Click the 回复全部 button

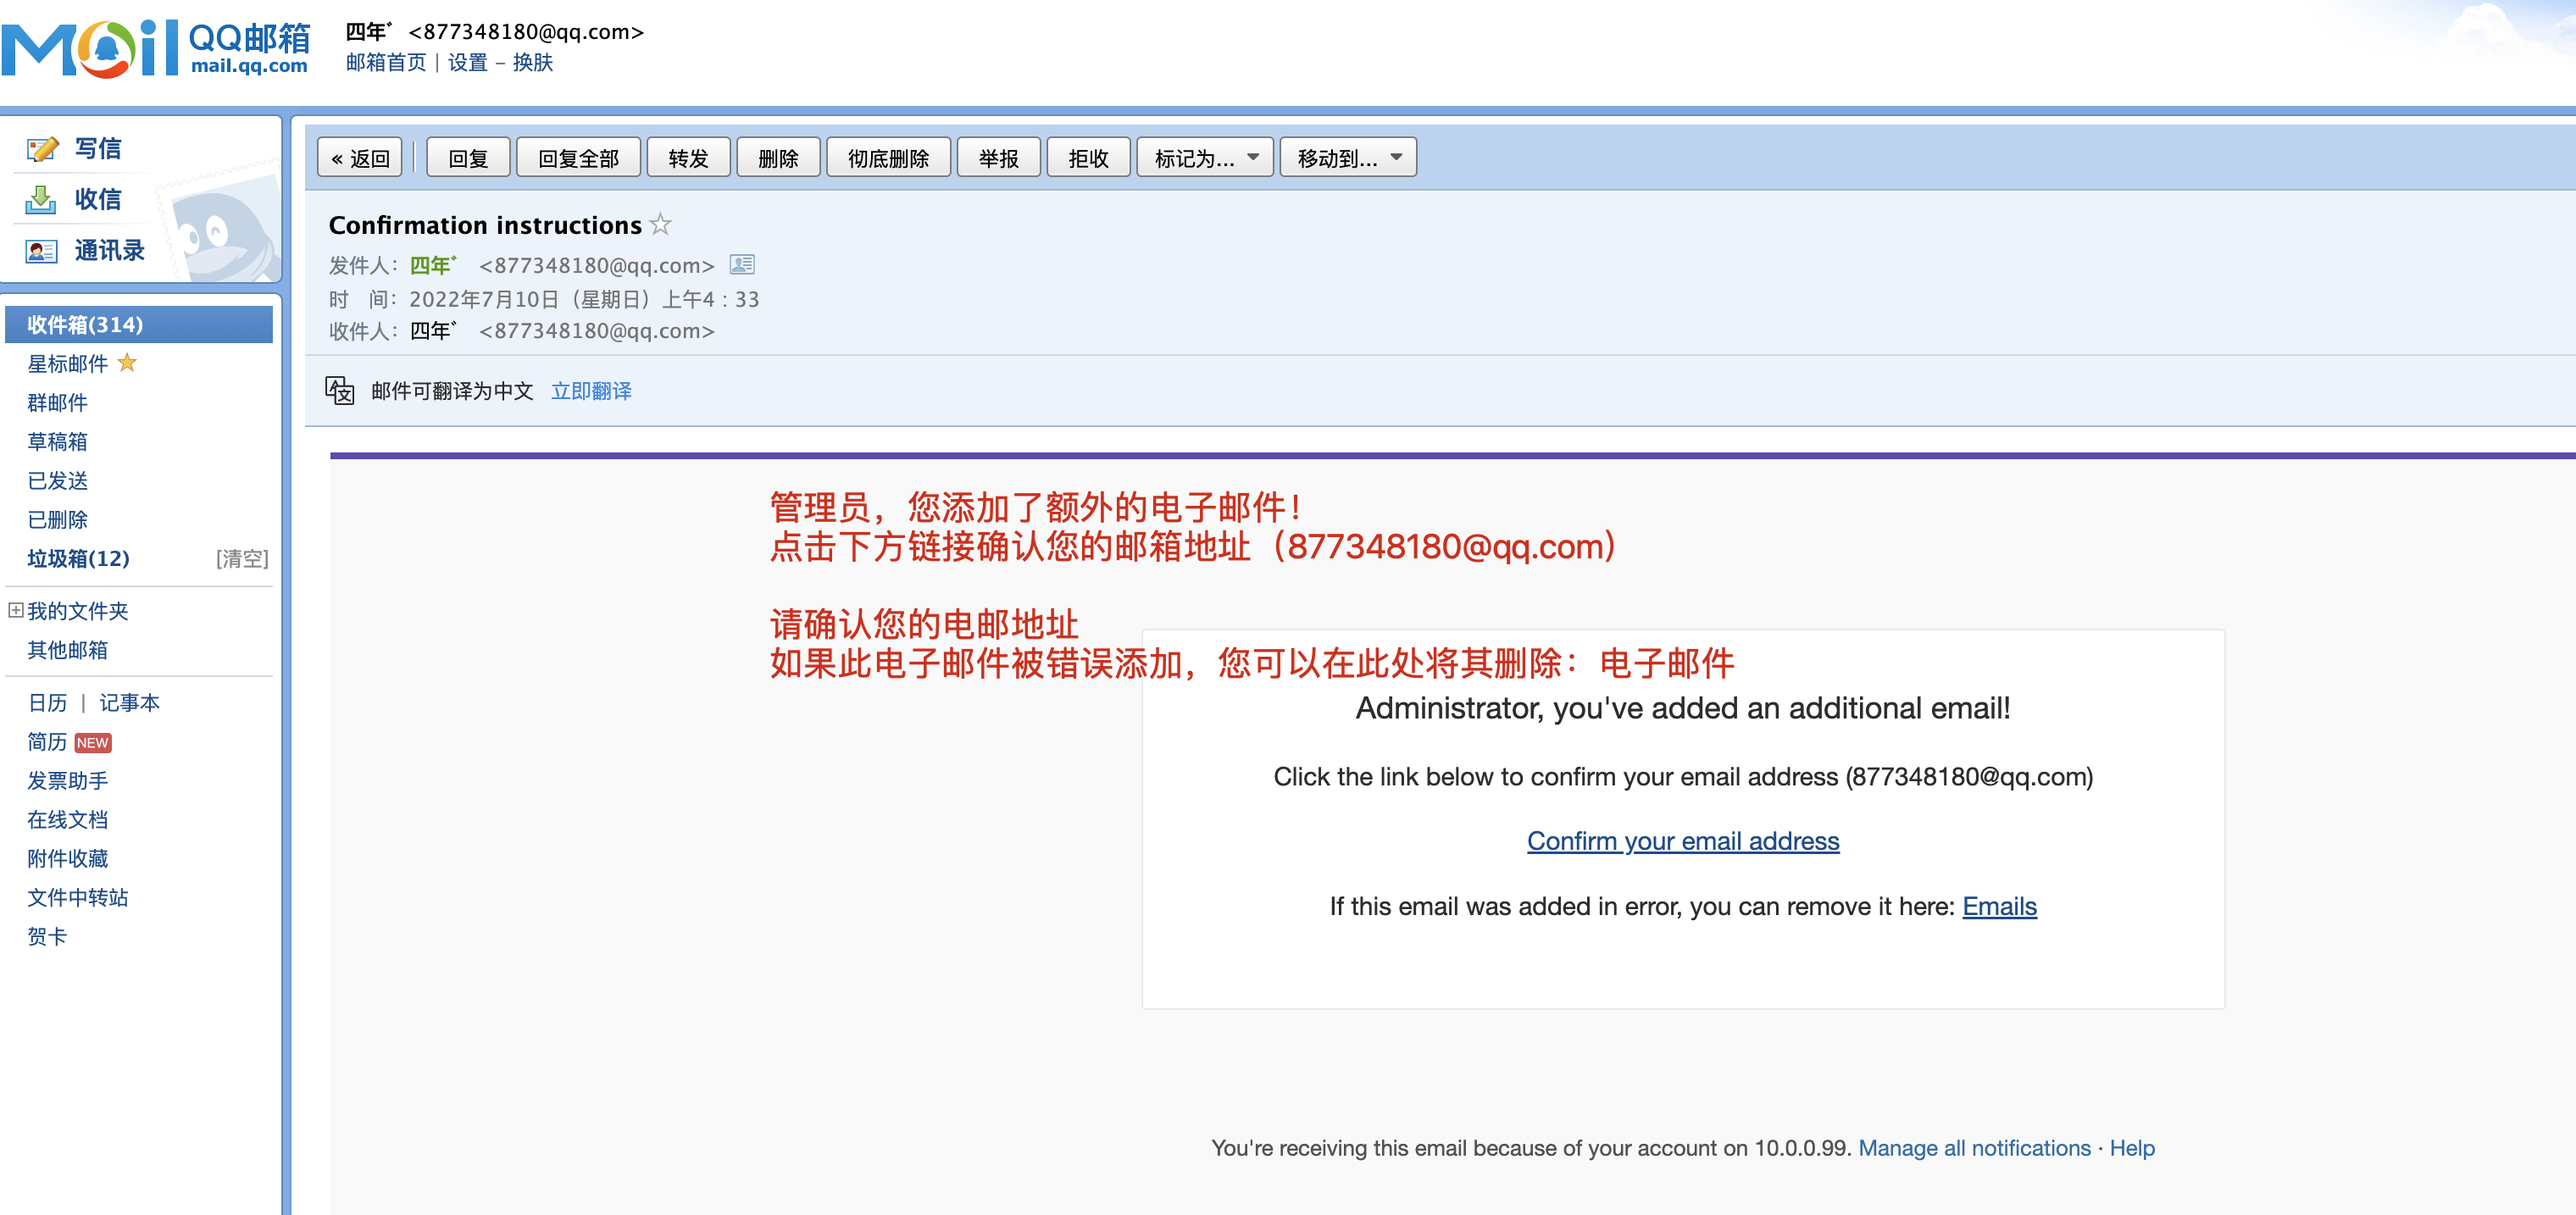(578, 158)
